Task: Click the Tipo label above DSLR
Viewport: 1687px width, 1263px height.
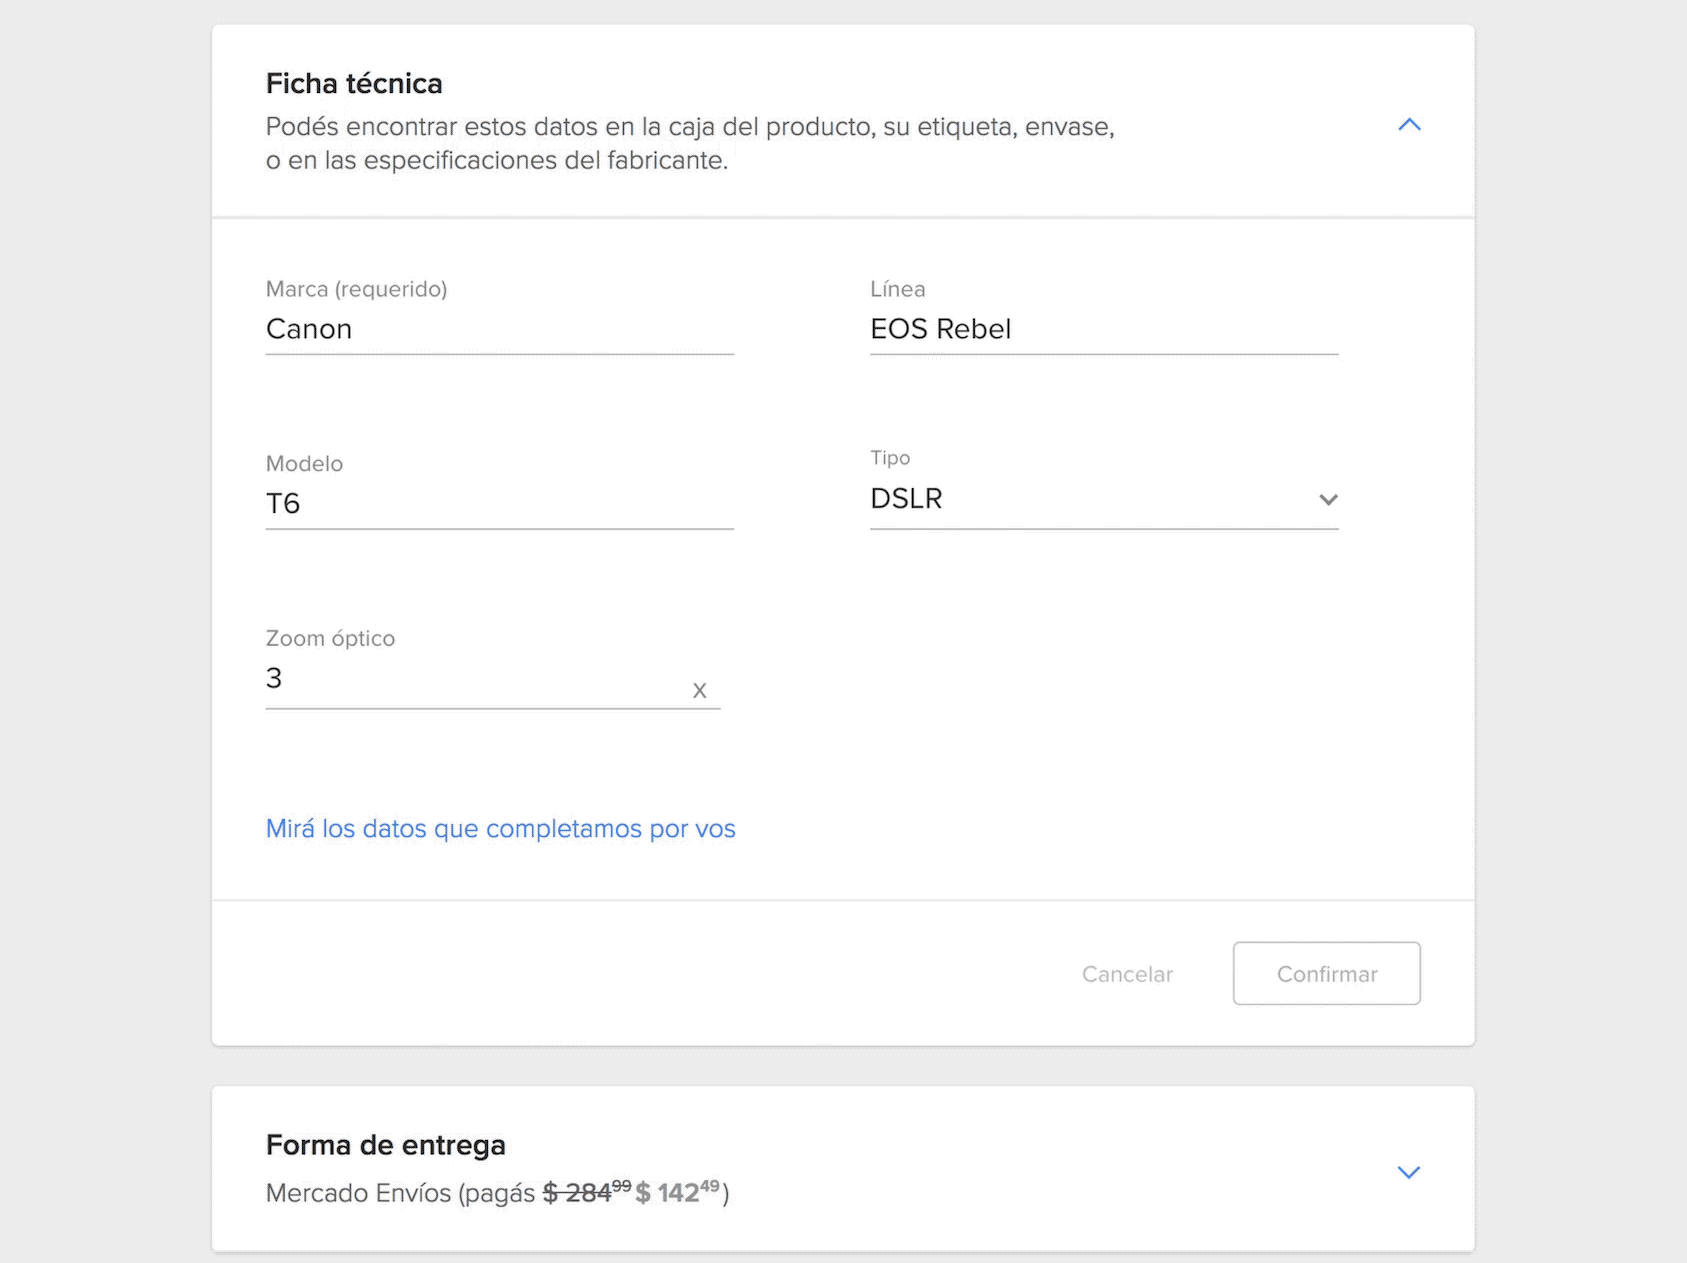Action: tap(890, 458)
